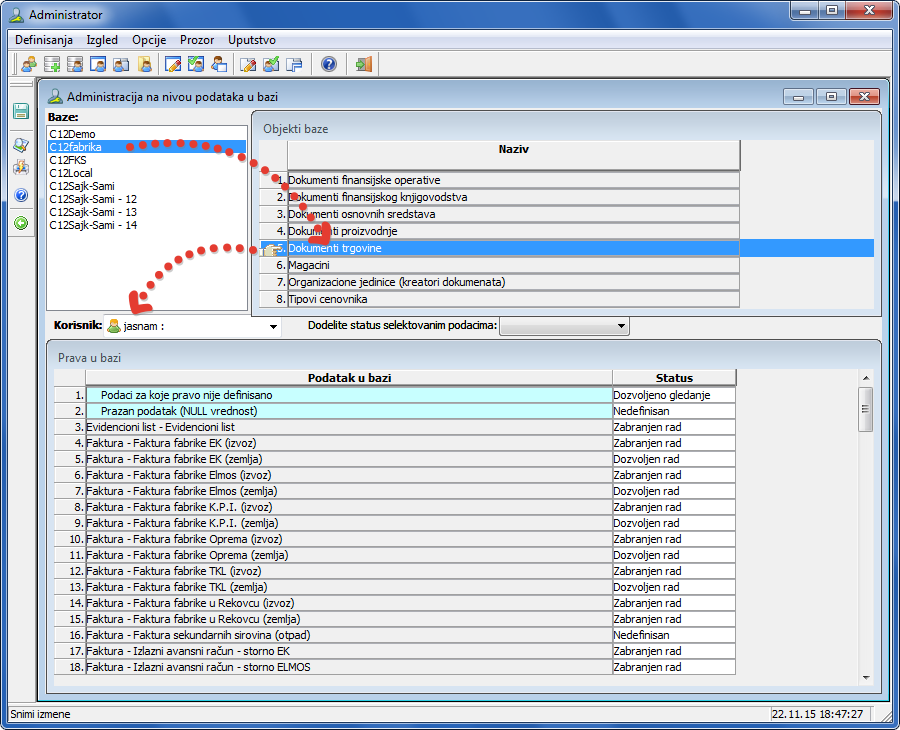Click Nedefinisan status of Faktura sekundarnih sirovina
Screen dimensions: 900x730
674,635
